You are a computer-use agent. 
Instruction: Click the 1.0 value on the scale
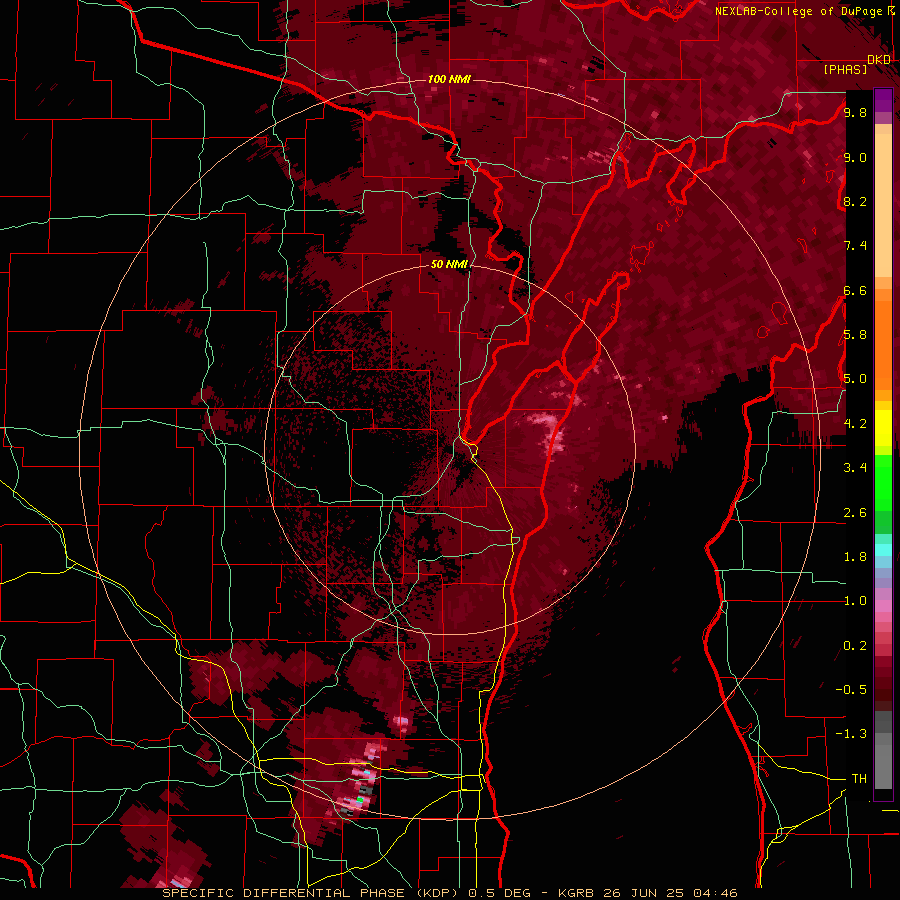(855, 601)
